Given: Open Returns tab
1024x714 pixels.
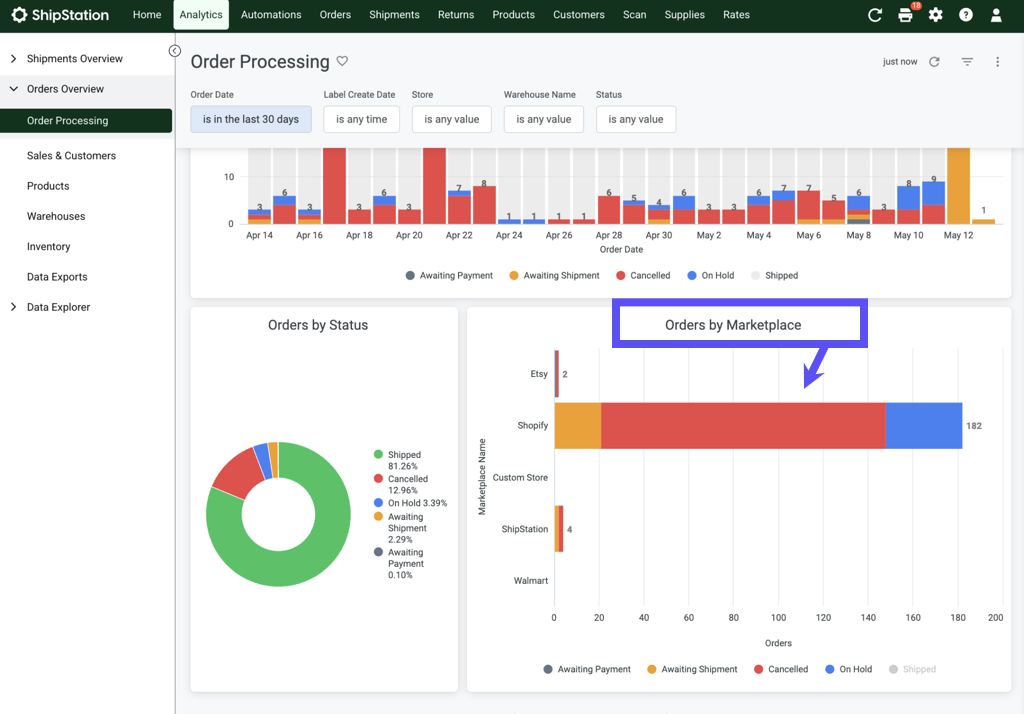Looking at the screenshot, I should [456, 14].
